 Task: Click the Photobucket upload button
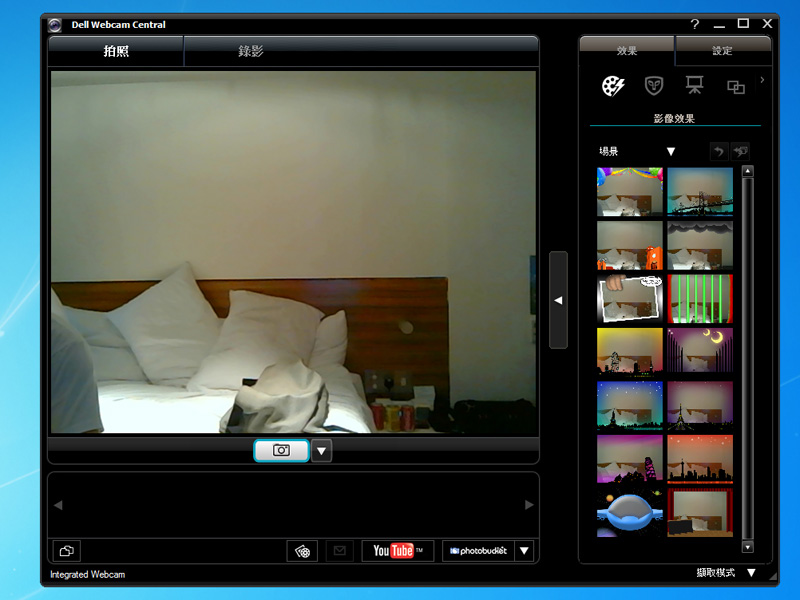[478, 550]
